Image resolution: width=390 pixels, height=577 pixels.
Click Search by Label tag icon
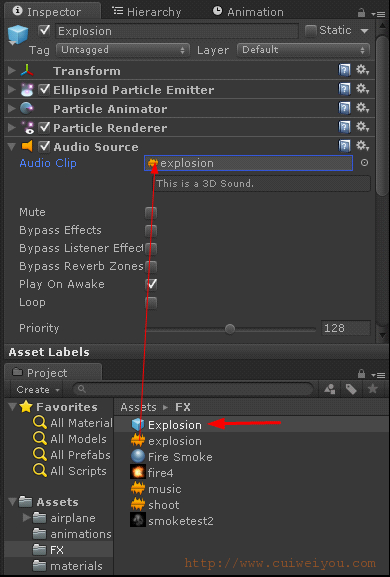(351, 389)
